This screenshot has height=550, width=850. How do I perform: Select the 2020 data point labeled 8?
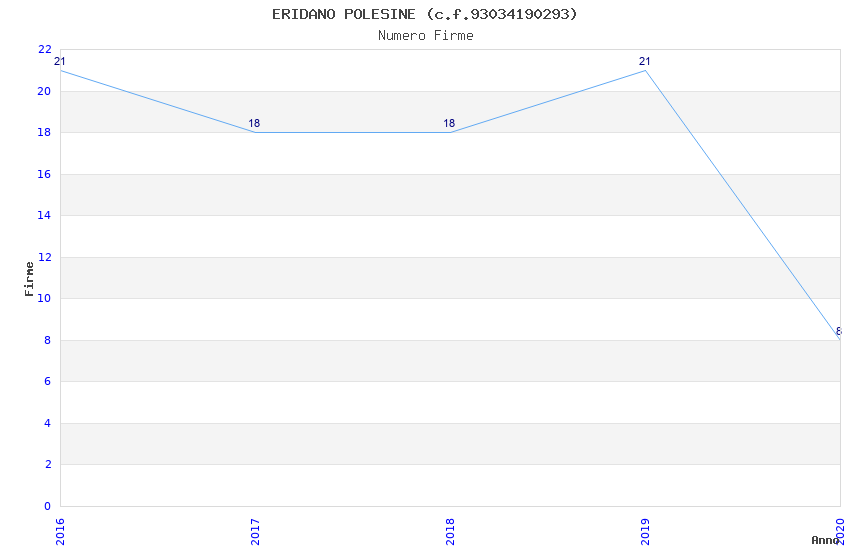pyautogui.click(x=840, y=340)
